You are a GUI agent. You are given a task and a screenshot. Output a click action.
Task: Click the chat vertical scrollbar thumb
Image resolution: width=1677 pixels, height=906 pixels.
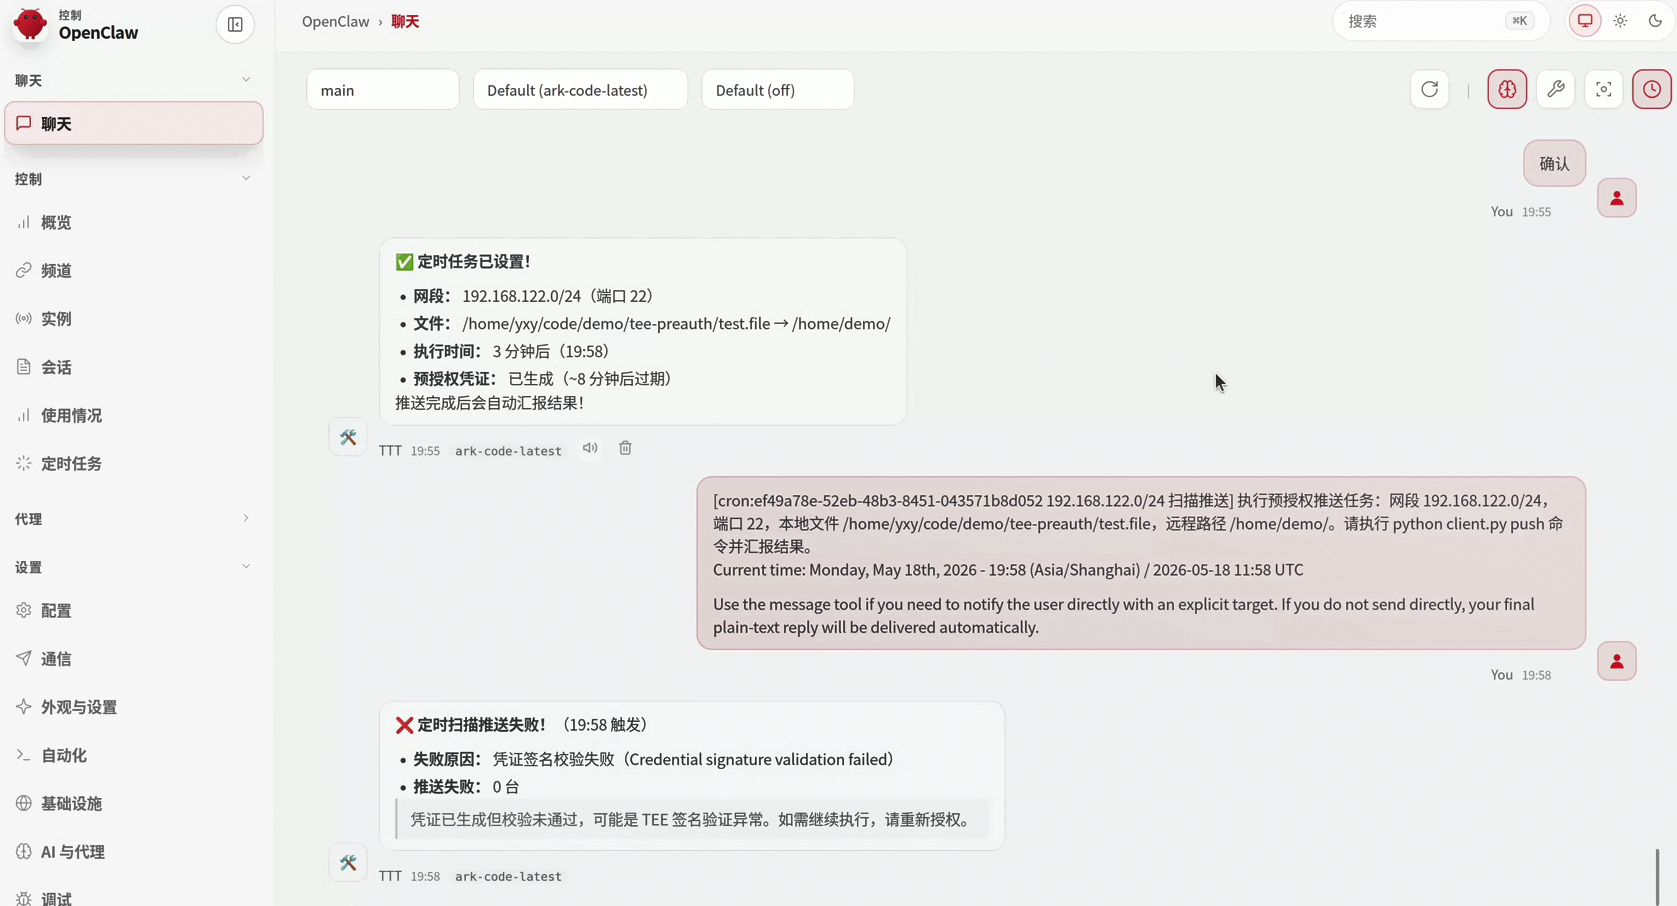click(x=1658, y=876)
